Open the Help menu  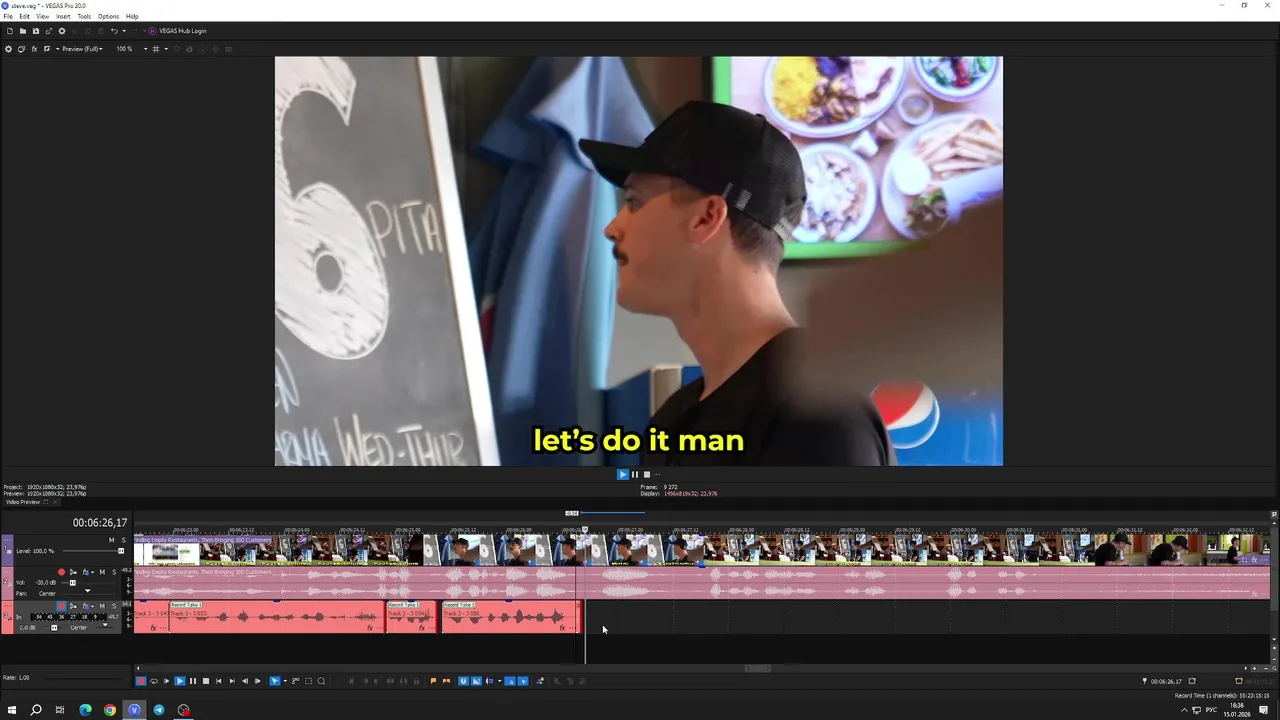click(132, 16)
